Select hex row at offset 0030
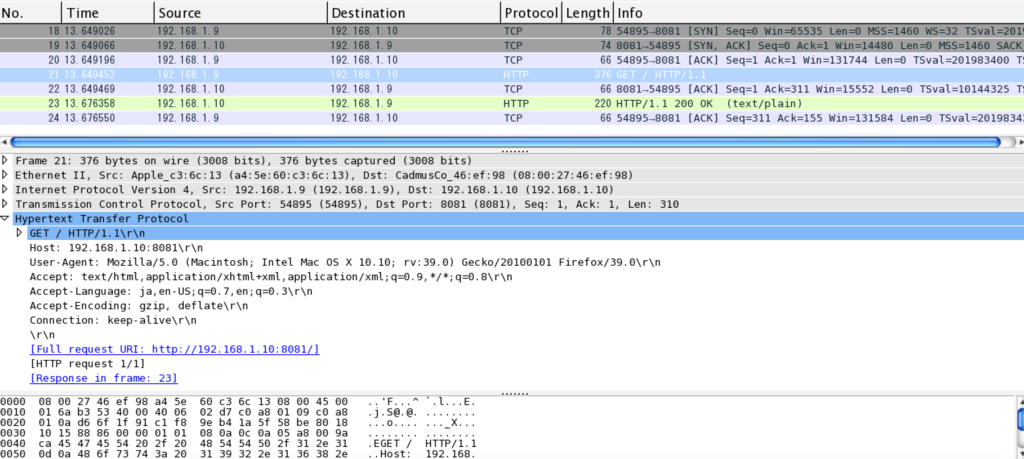Image resolution: width=1024 pixels, height=459 pixels. point(238,433)
